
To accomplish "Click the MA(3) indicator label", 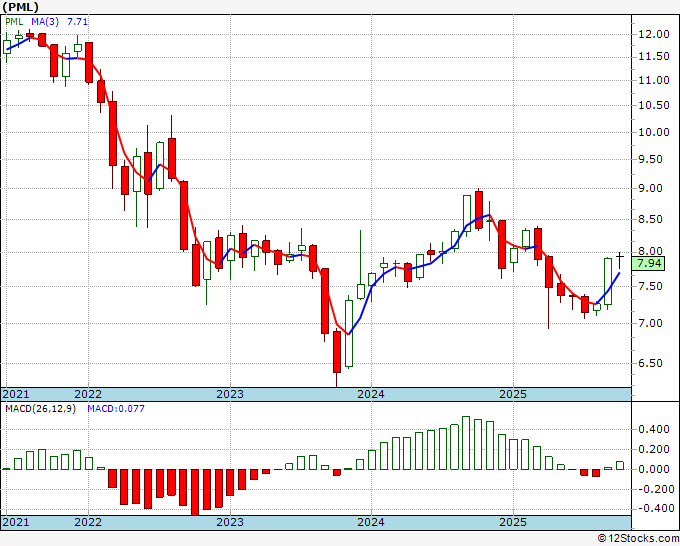I will (x=45, y=21).
